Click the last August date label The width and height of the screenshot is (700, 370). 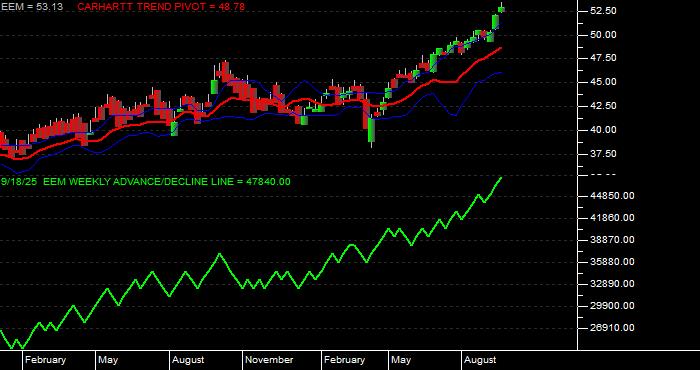pyautogui.click(x=480, y=360)
